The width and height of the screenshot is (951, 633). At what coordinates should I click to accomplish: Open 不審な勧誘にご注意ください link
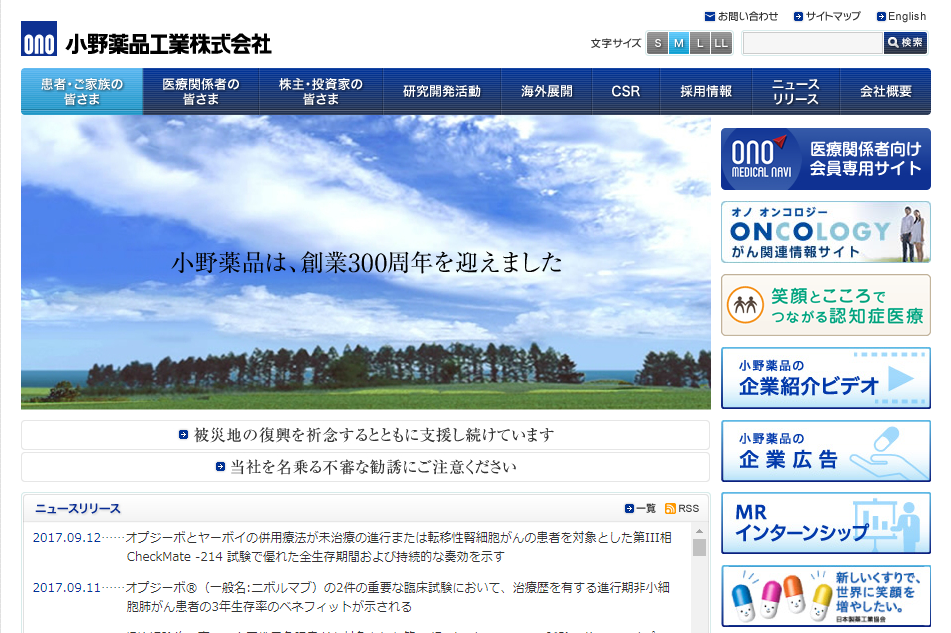[x=374, y=467]
